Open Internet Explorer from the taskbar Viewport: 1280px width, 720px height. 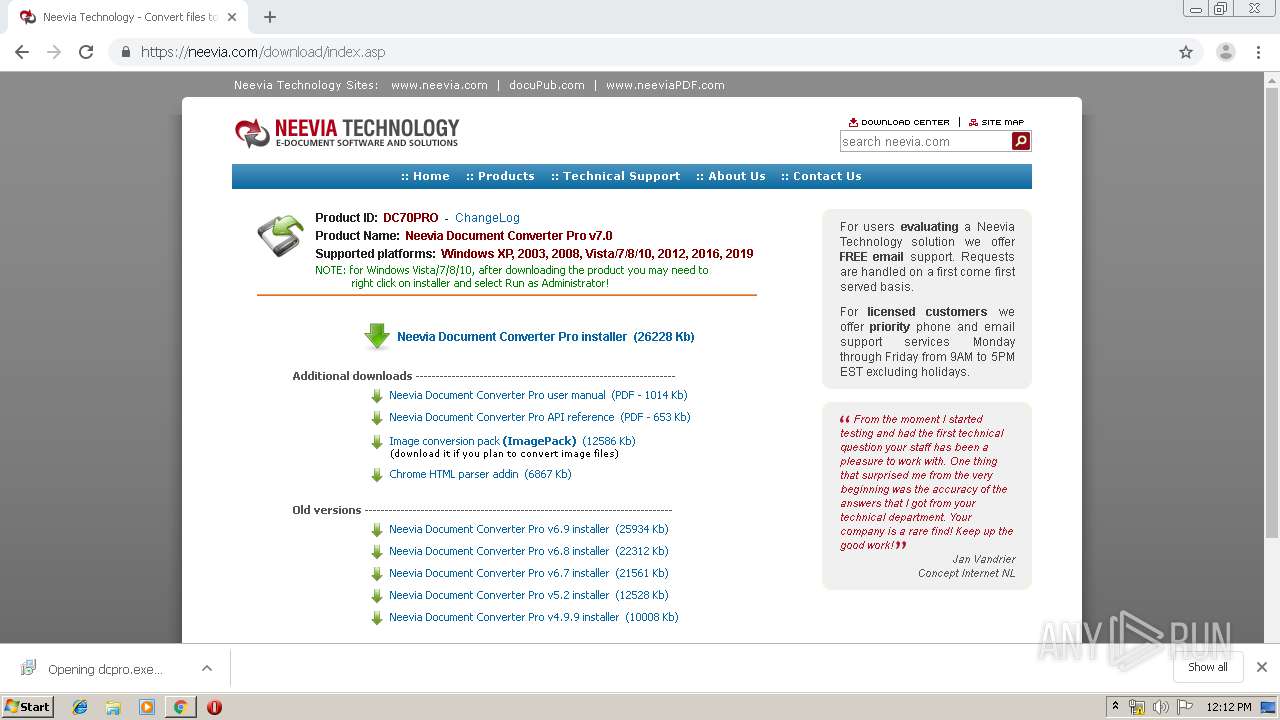[80, 707]
